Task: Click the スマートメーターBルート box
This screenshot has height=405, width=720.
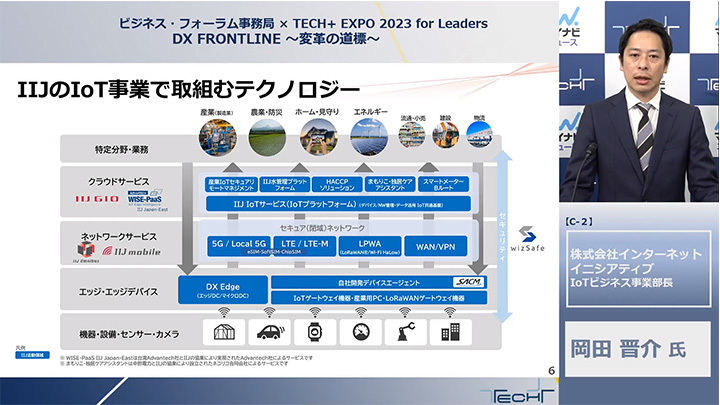Action: [x=443, y=185]
